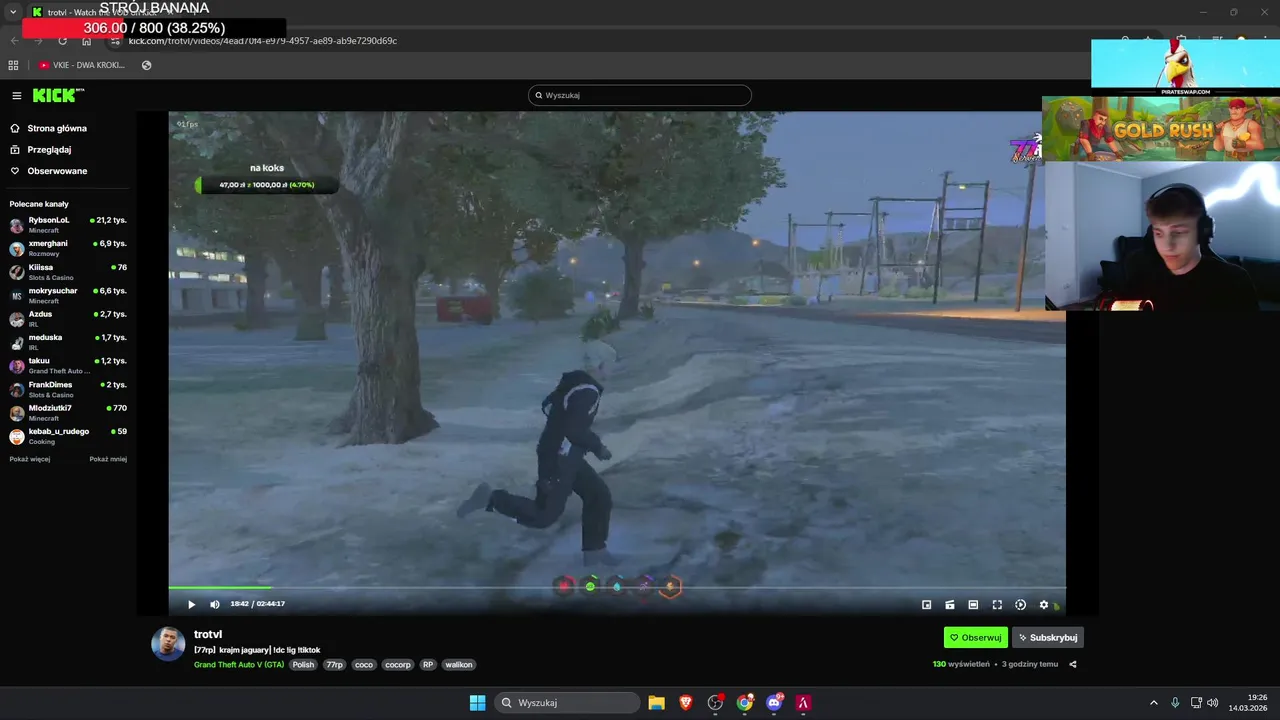Image resolution: width=1280 pixels, height=720 pixels.
Task: Collapse list with Pokaż mniej
Action: pos(108,459)
